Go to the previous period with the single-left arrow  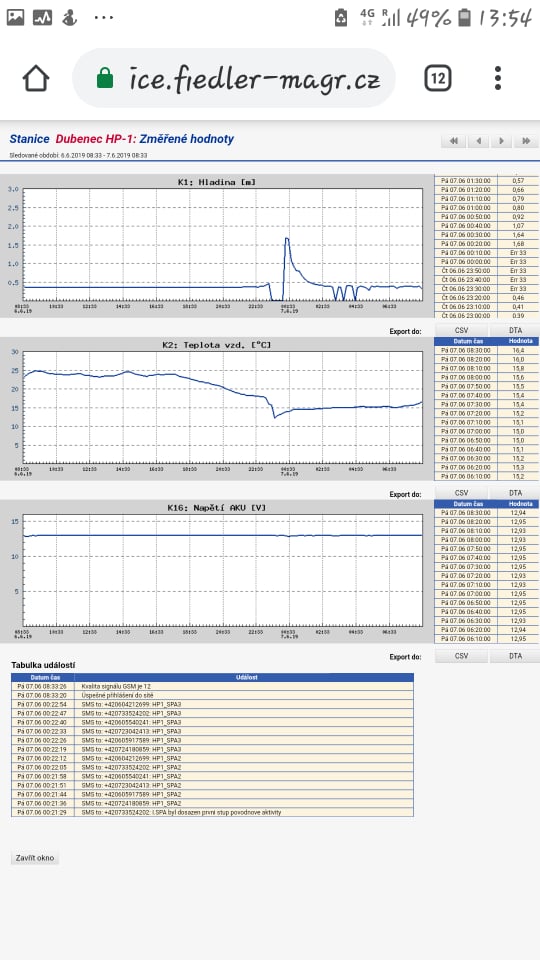click(478, 141)
